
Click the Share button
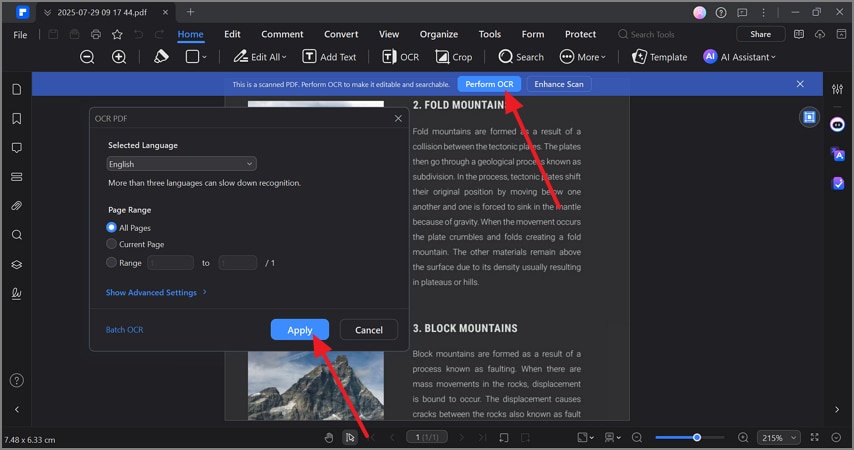pyautogui.click(x=760, y=34)
